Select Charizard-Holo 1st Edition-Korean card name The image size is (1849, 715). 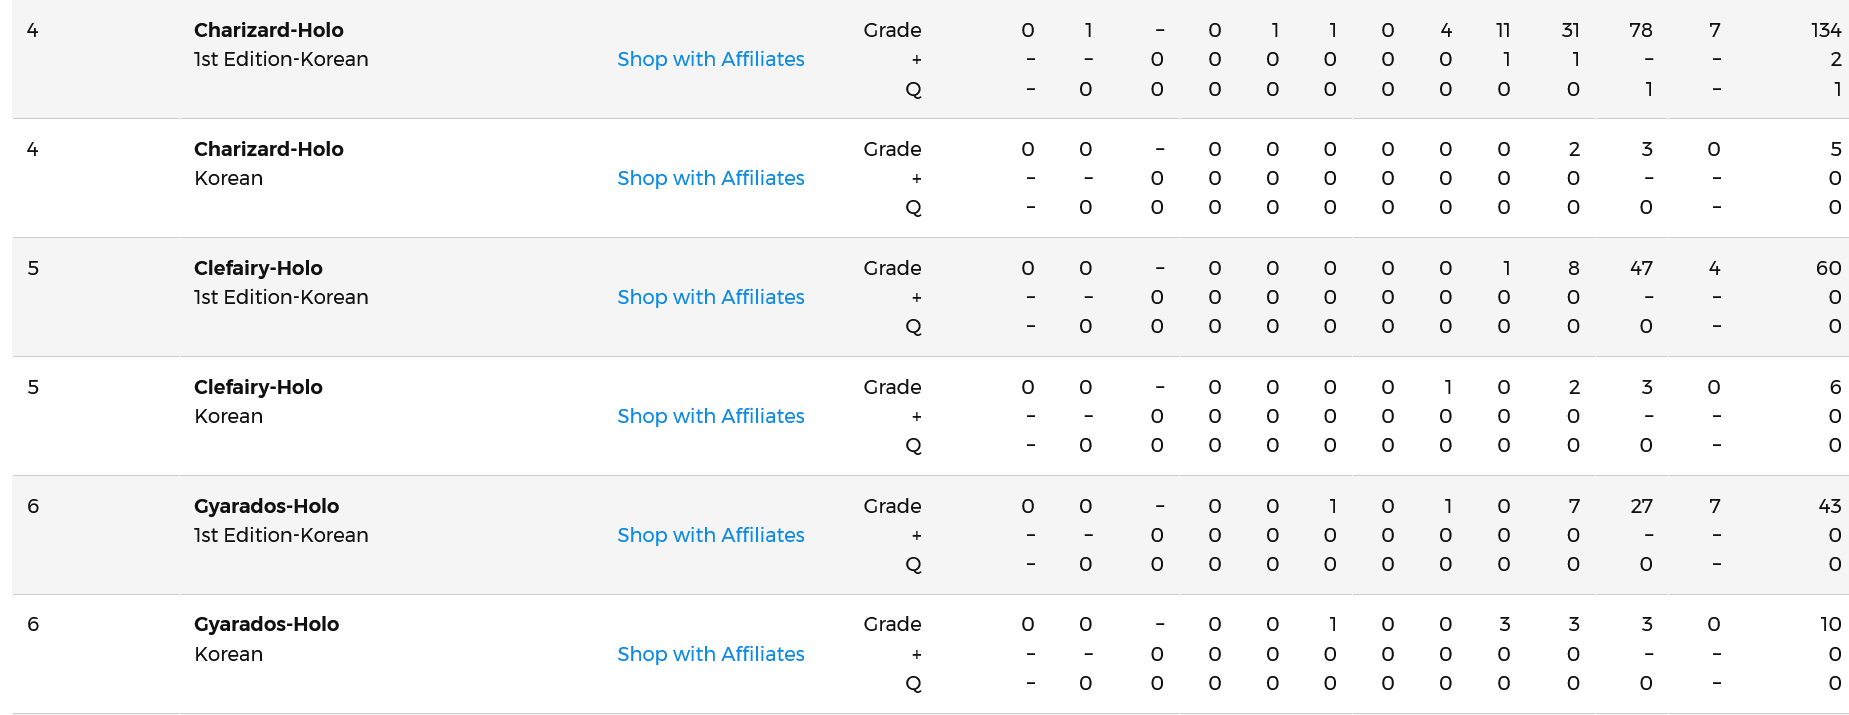268,30
